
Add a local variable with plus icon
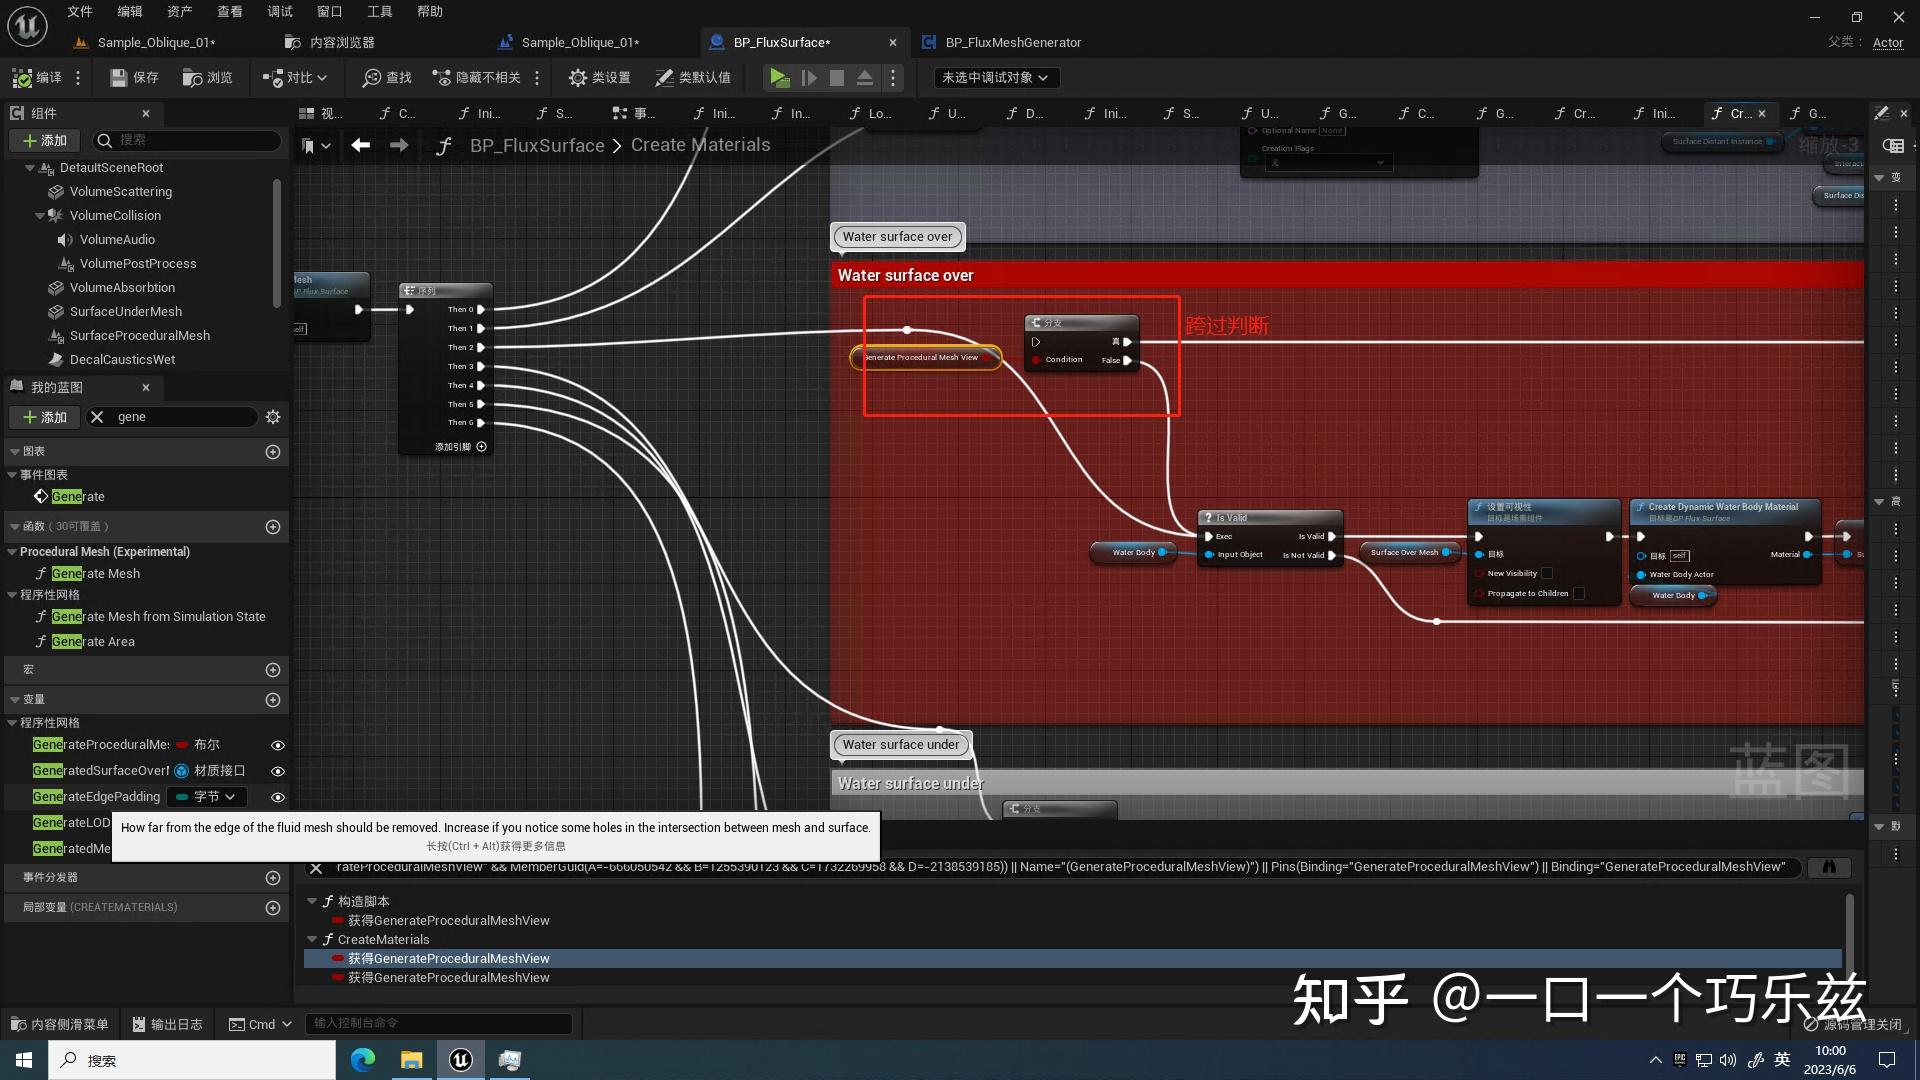(272, 907)
